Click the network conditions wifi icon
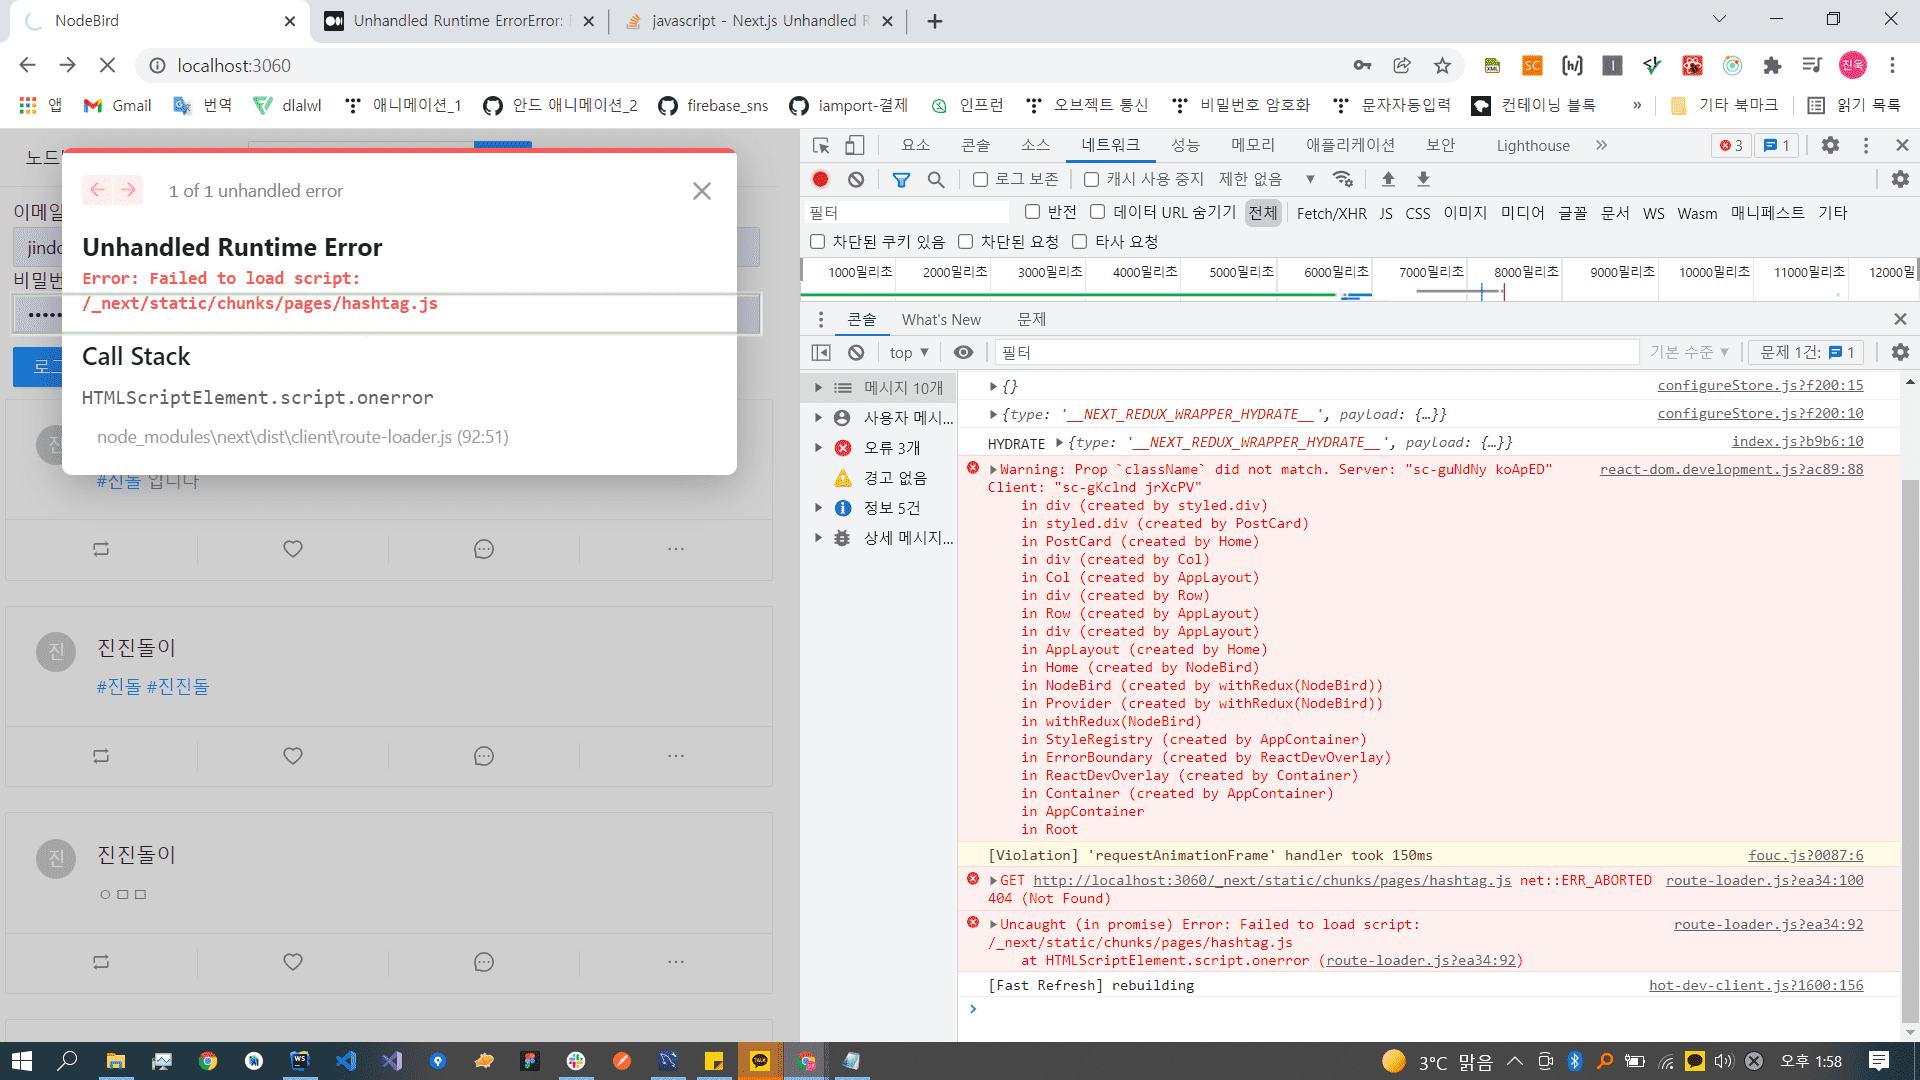Image resolution: width=1920 pixels, height=1080 pixels. (1343, 179)
